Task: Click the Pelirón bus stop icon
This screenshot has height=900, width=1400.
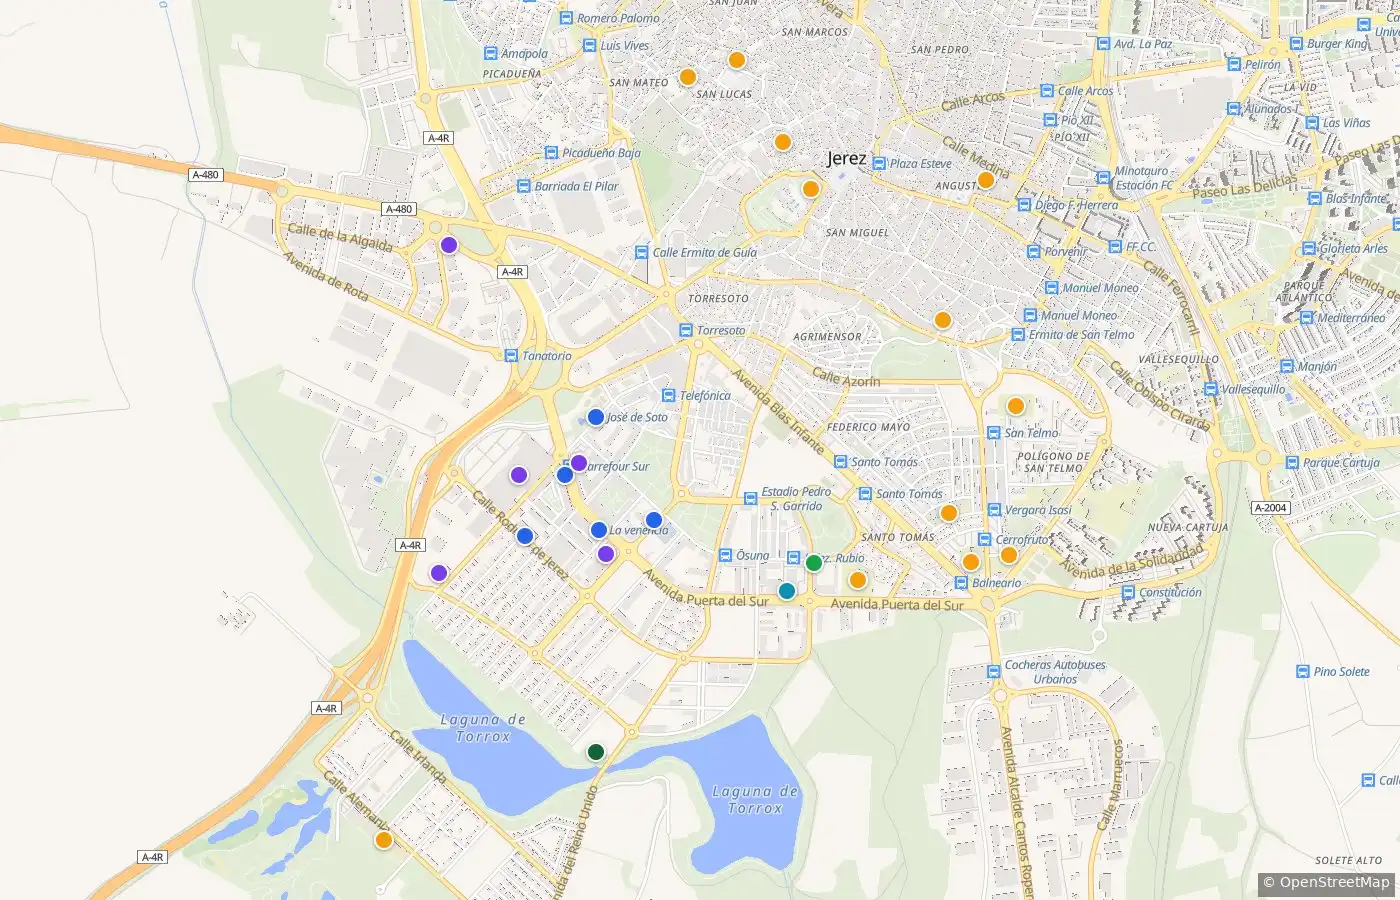Action: coord(1234,65)
